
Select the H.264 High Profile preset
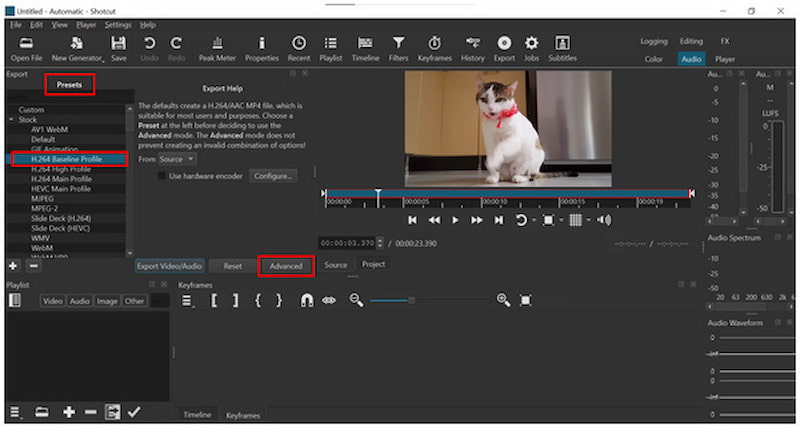(62, 169)
